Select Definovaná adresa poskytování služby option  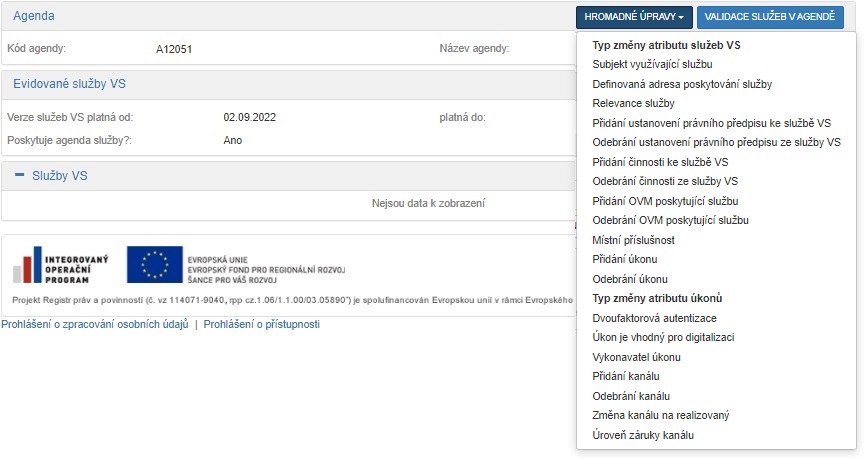click(x=682, y=84)
